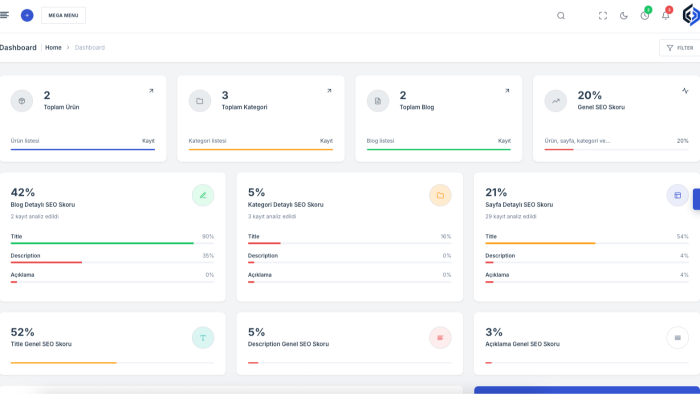Go to Home breadcrumb link
Screen dimensions: 700x394
click(x=53, y=47)
